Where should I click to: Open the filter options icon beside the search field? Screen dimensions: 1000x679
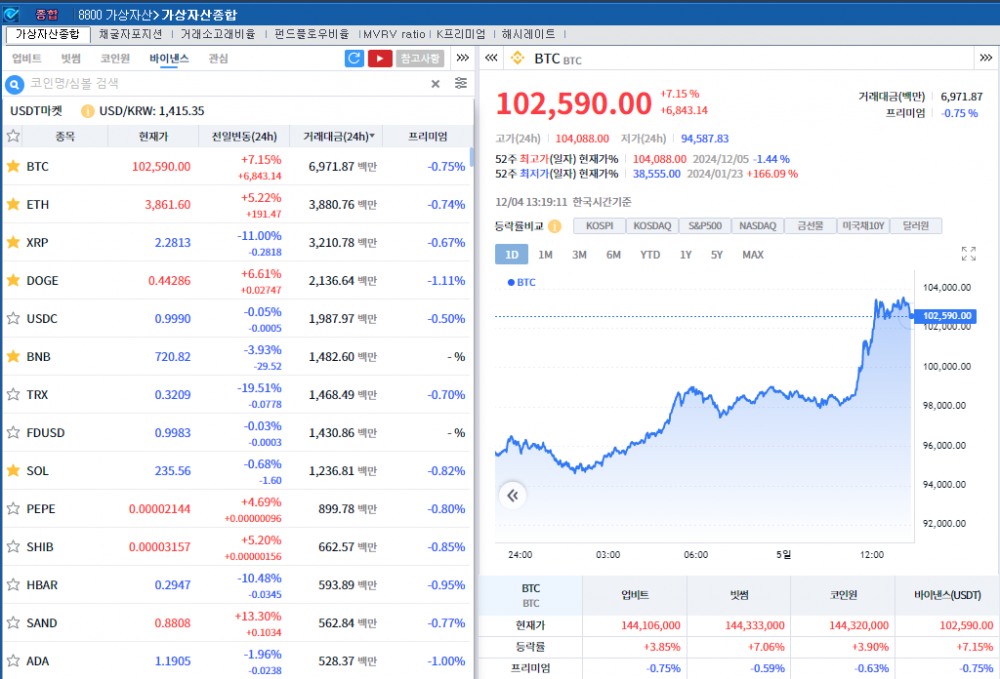pyautogui.click(x=460, y=83)
